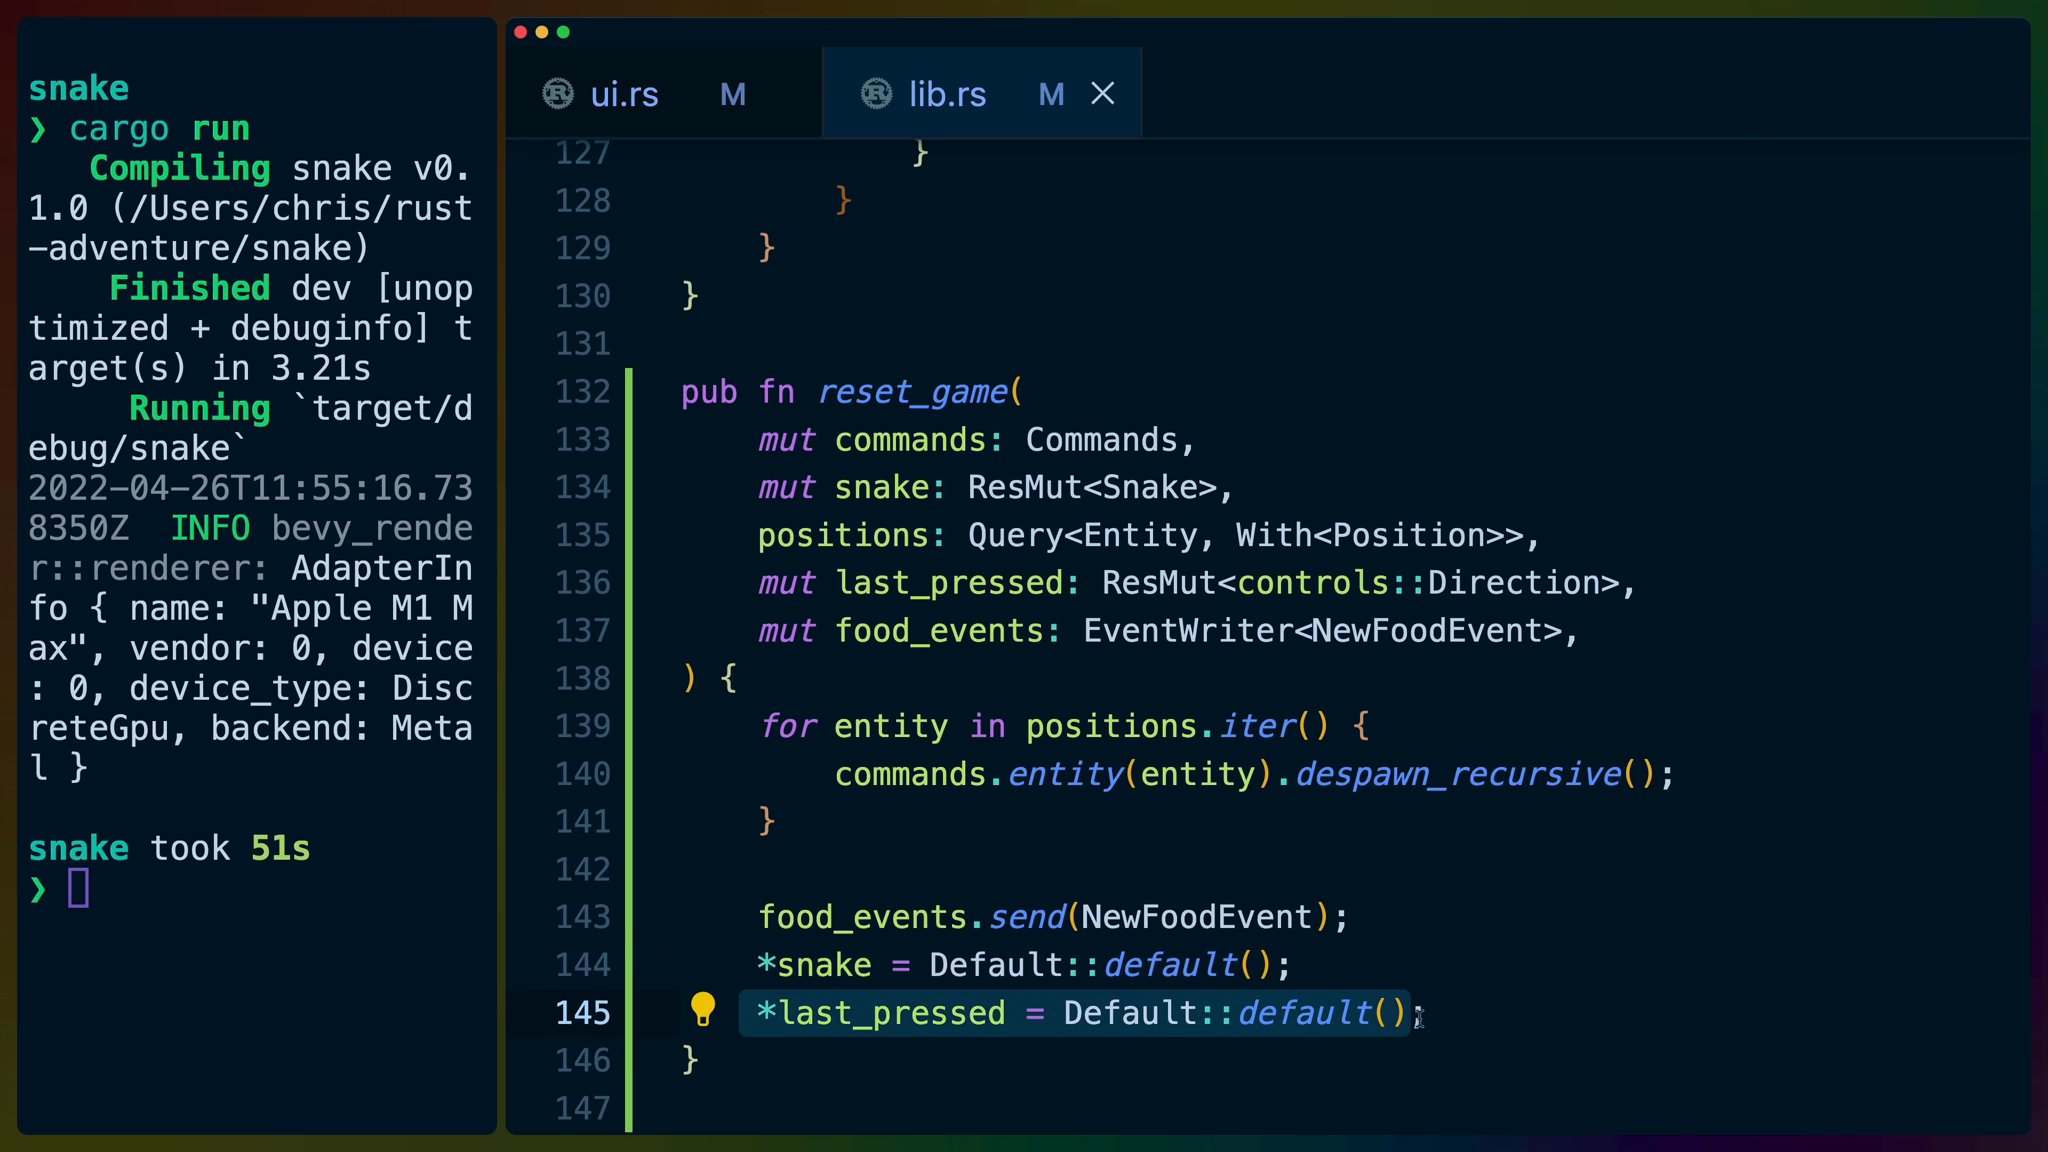2048x1152 pixels.
Task: Click 'ResMut<Snake>' on line 134
Action: pyautogui.click(x=1092, y=487)
